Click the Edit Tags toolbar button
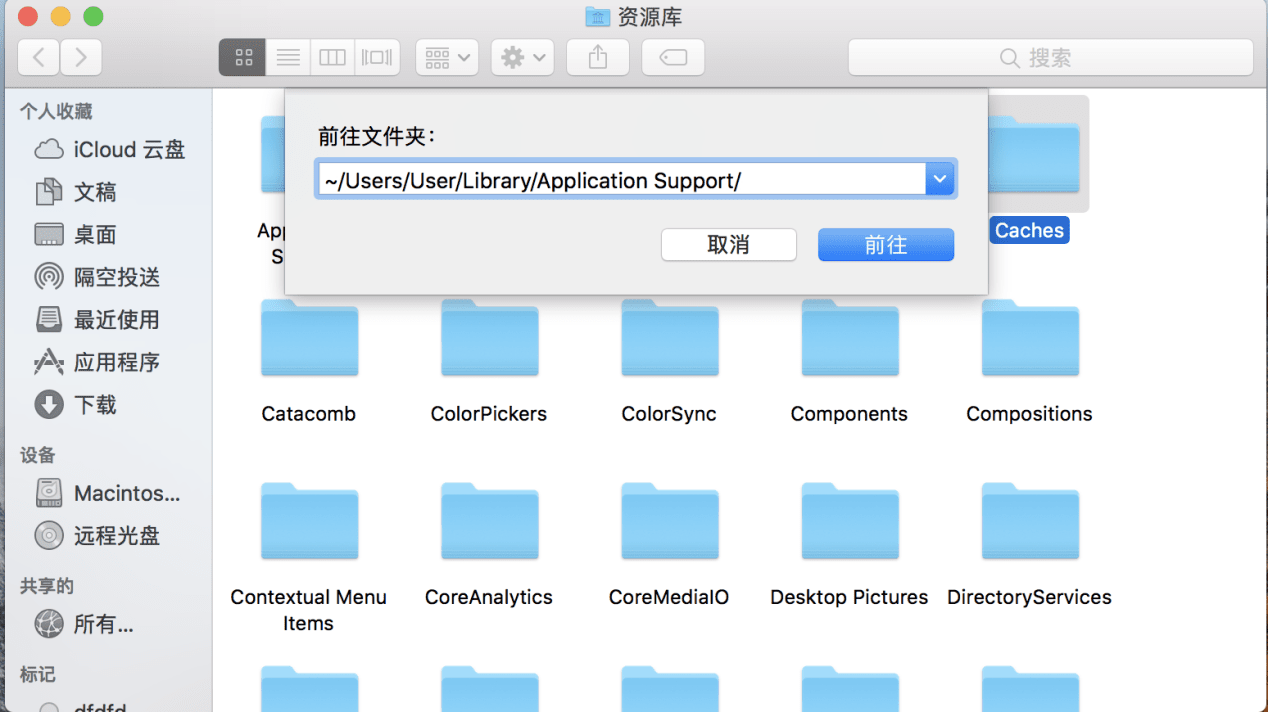Viewport: 1268px width, 712px height. [x=673, y=58]
